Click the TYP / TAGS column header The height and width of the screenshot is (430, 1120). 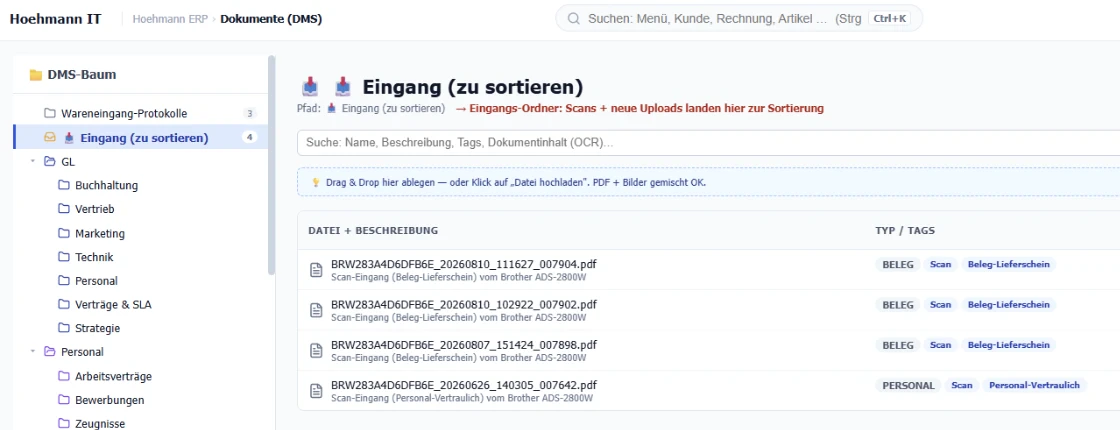coord(905,231)
